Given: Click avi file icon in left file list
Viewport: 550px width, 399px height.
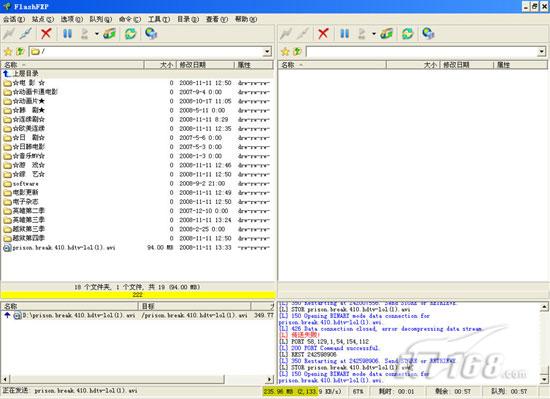Looking at the screenshot, I should point(7,248).
